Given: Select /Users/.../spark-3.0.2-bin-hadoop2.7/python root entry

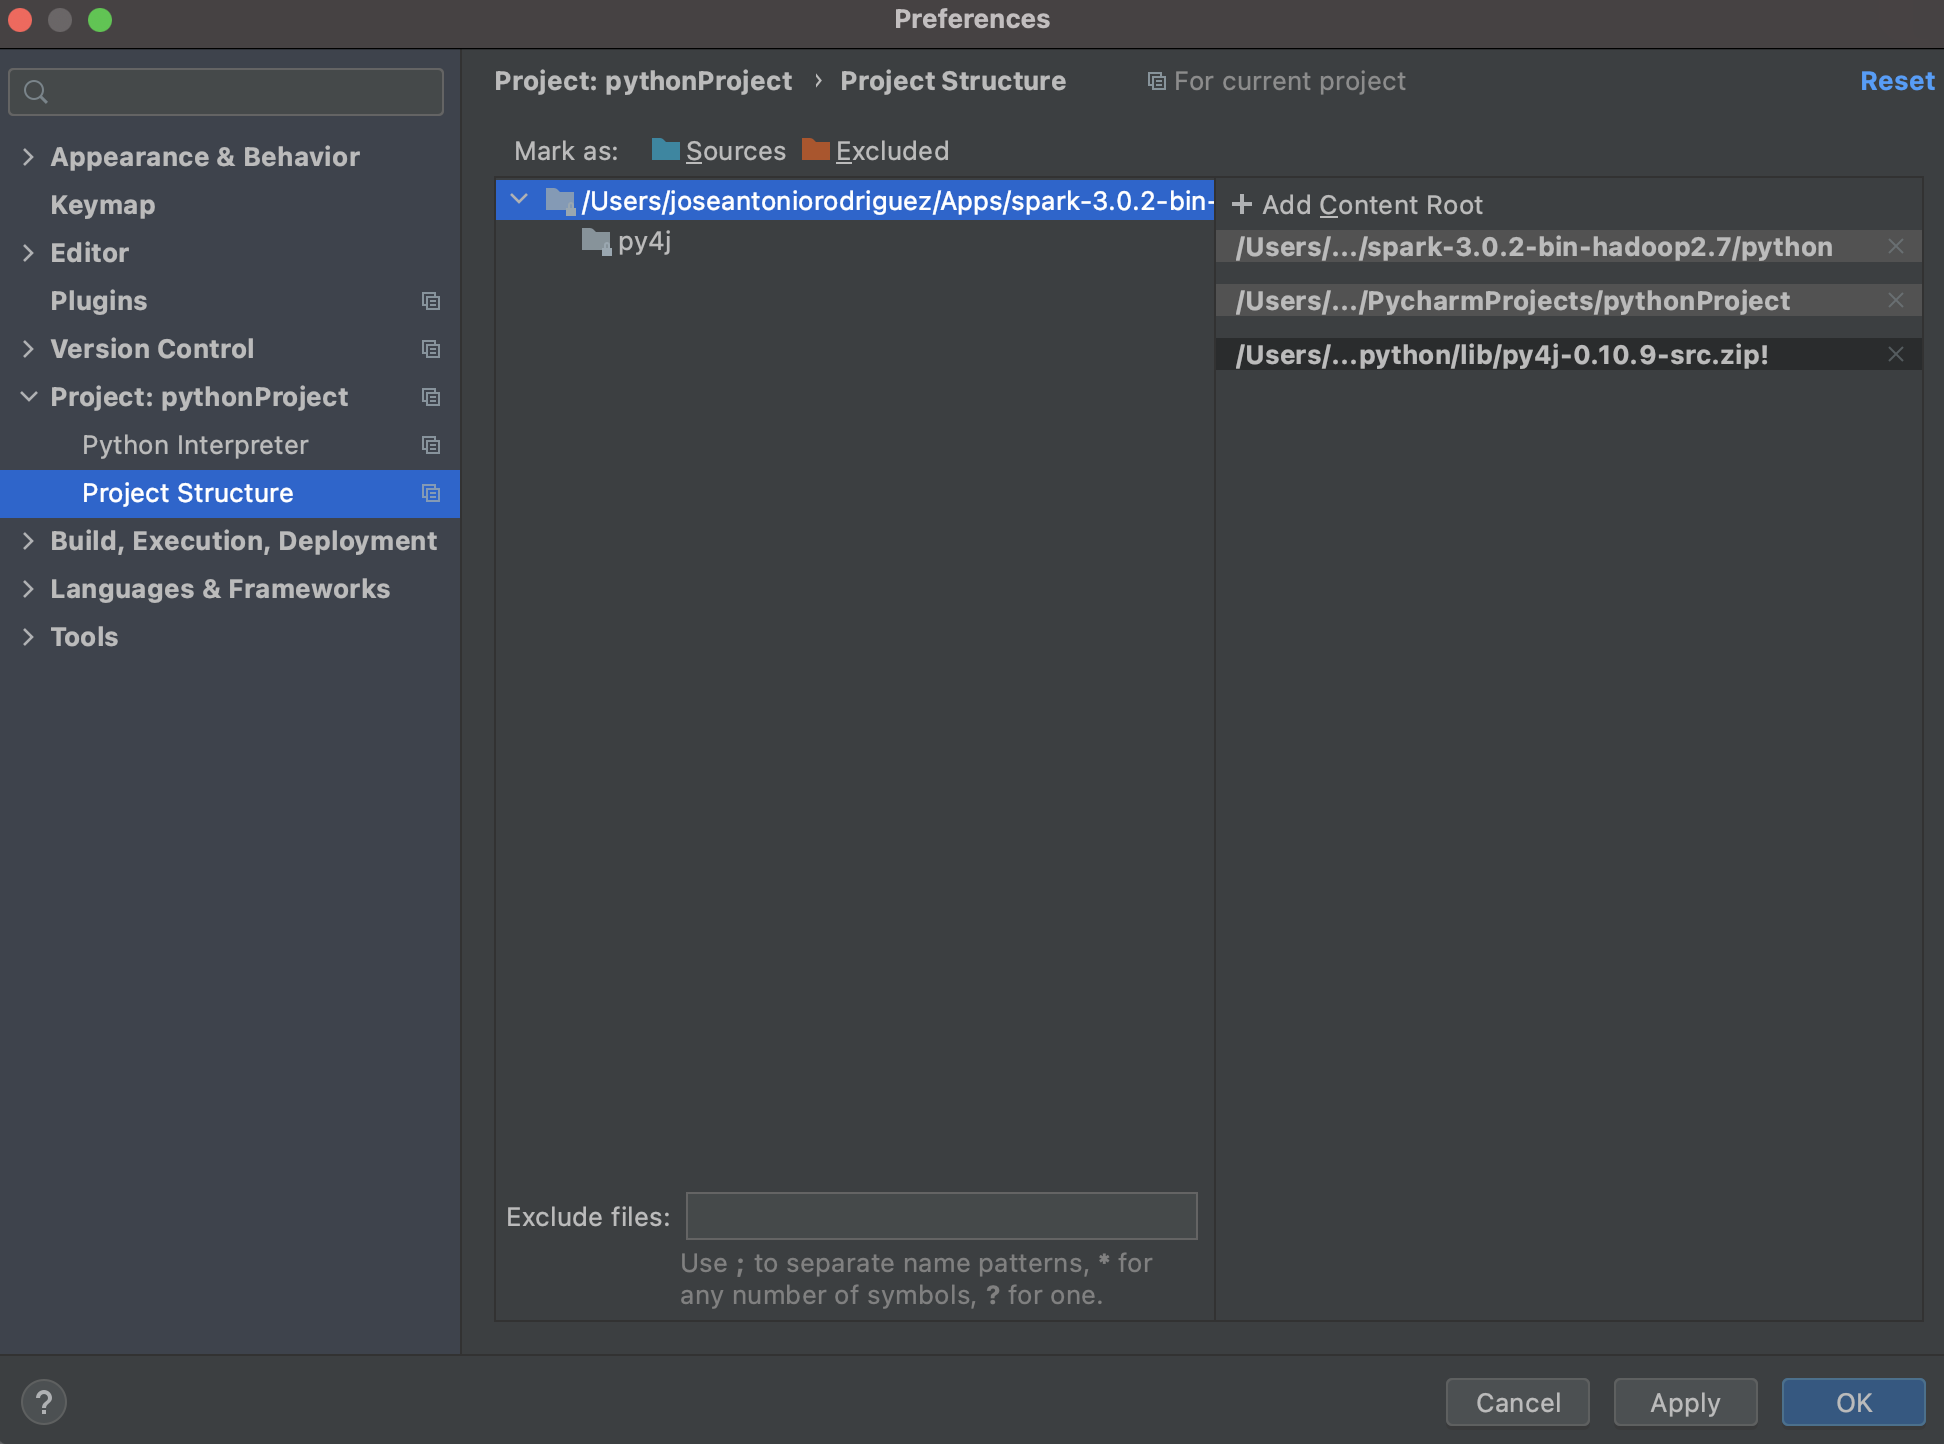Looking at the screenshot, I should 1568,247.
